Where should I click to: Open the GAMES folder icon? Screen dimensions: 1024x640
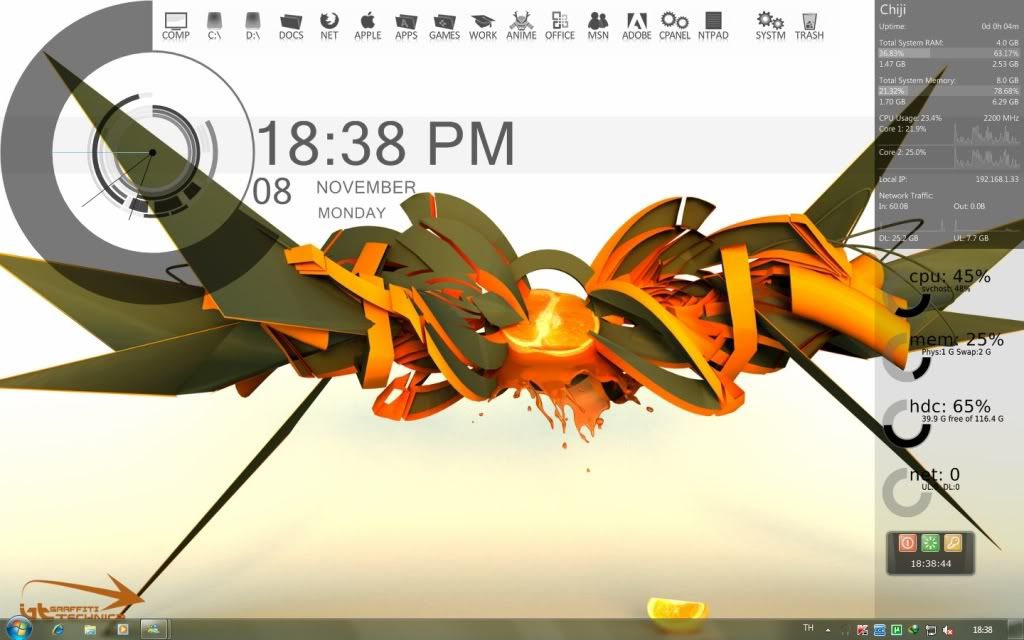444,26
